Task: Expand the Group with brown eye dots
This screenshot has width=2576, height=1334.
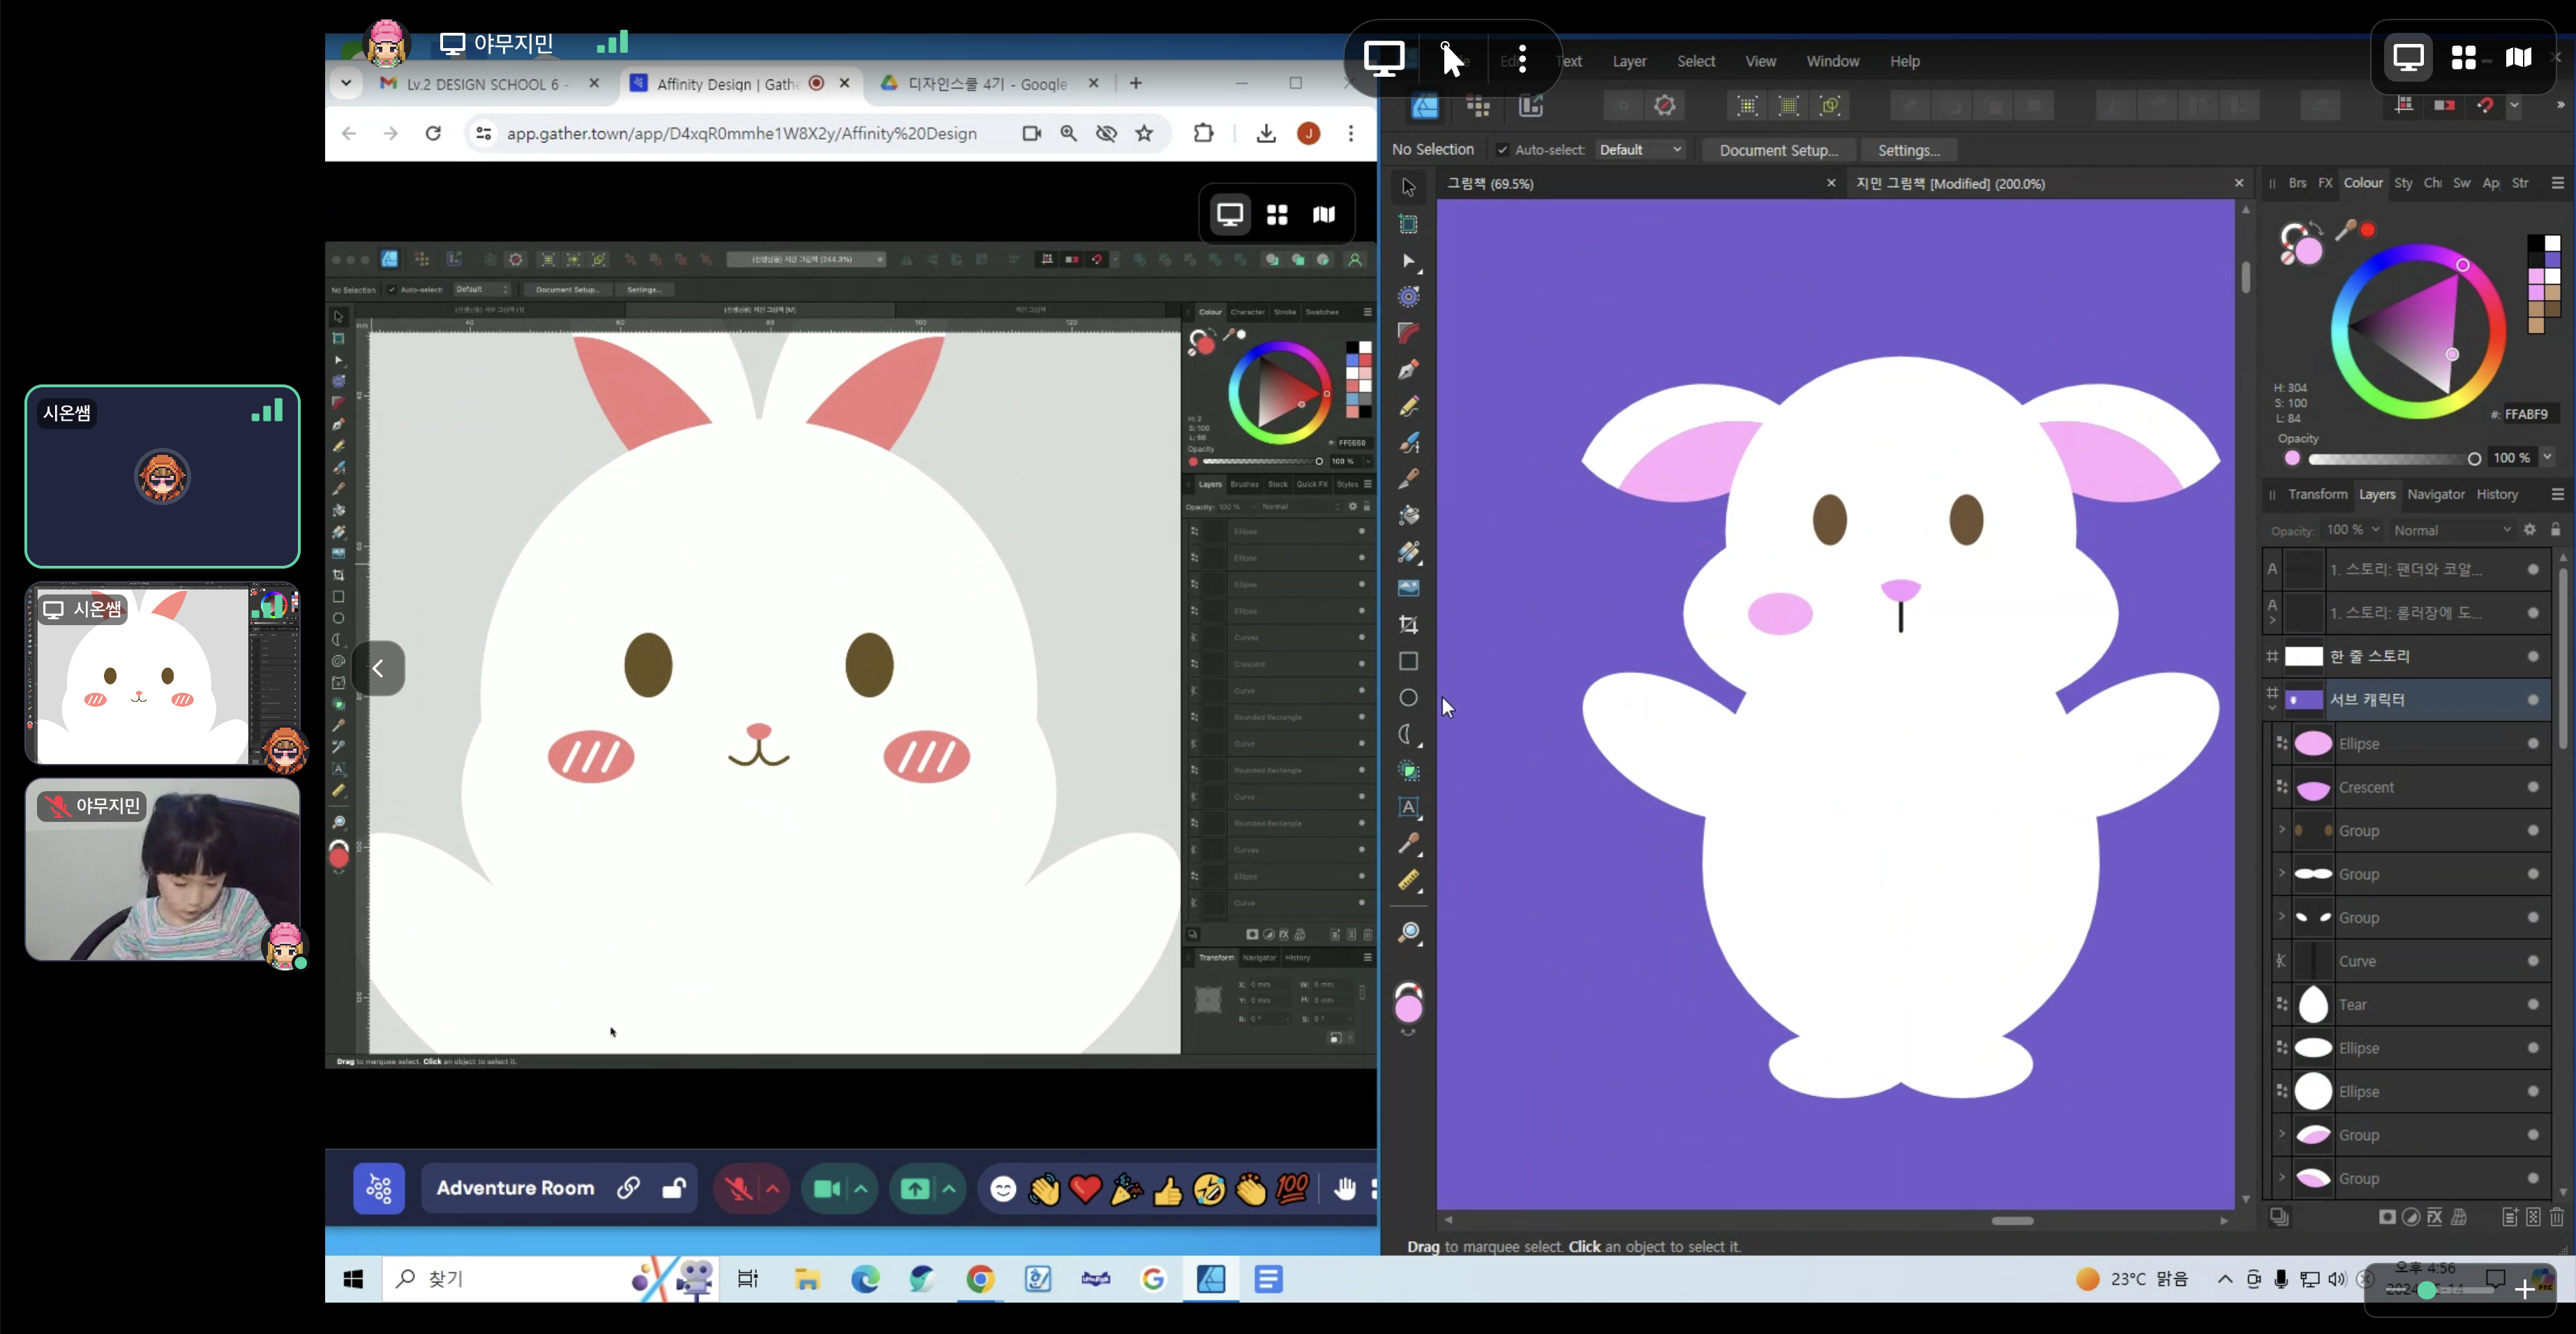Action: click(2281, 830)
